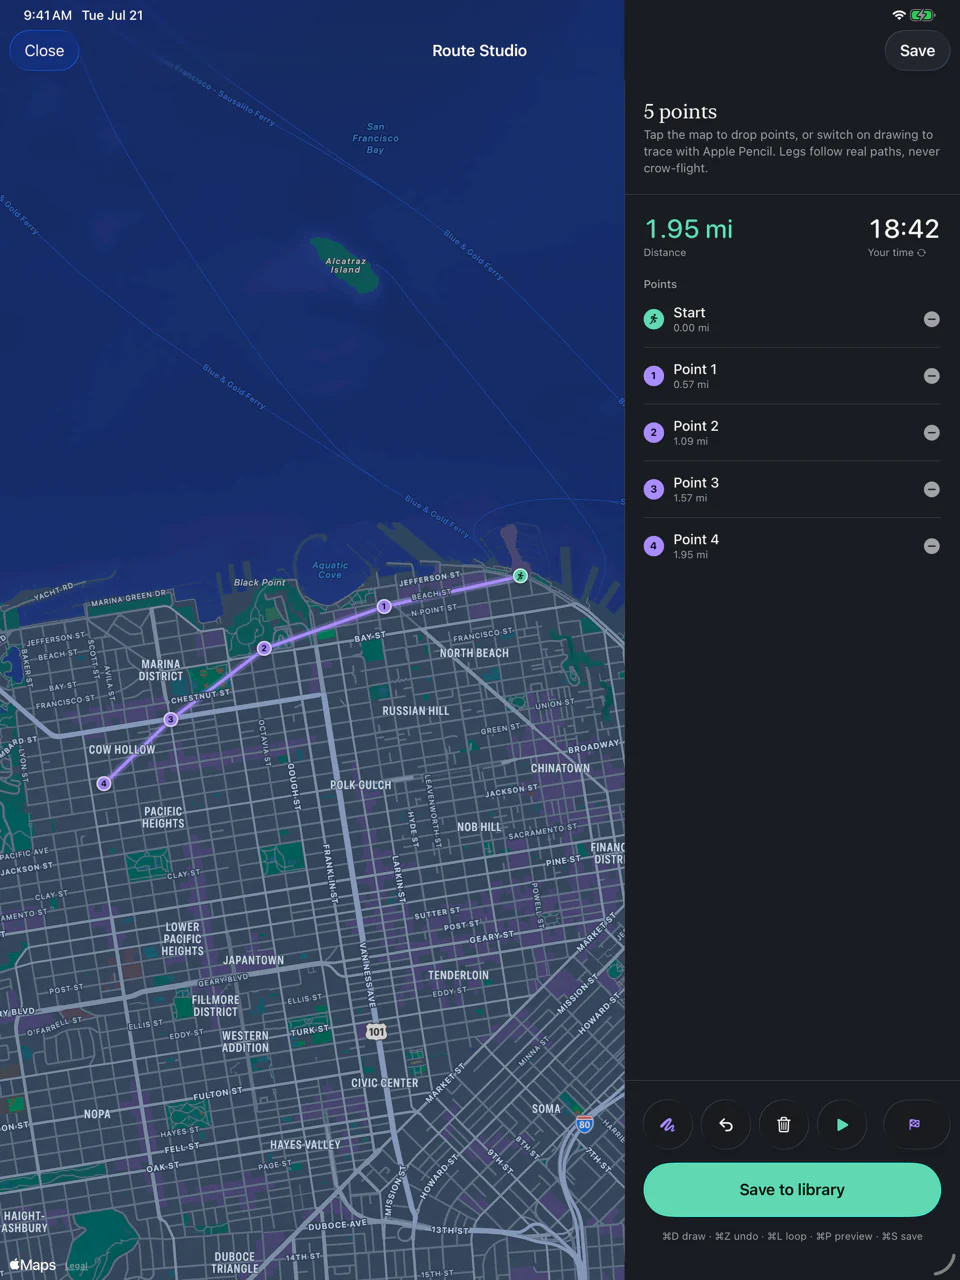Delete route with the trash icon

(x=784, y=1125)
